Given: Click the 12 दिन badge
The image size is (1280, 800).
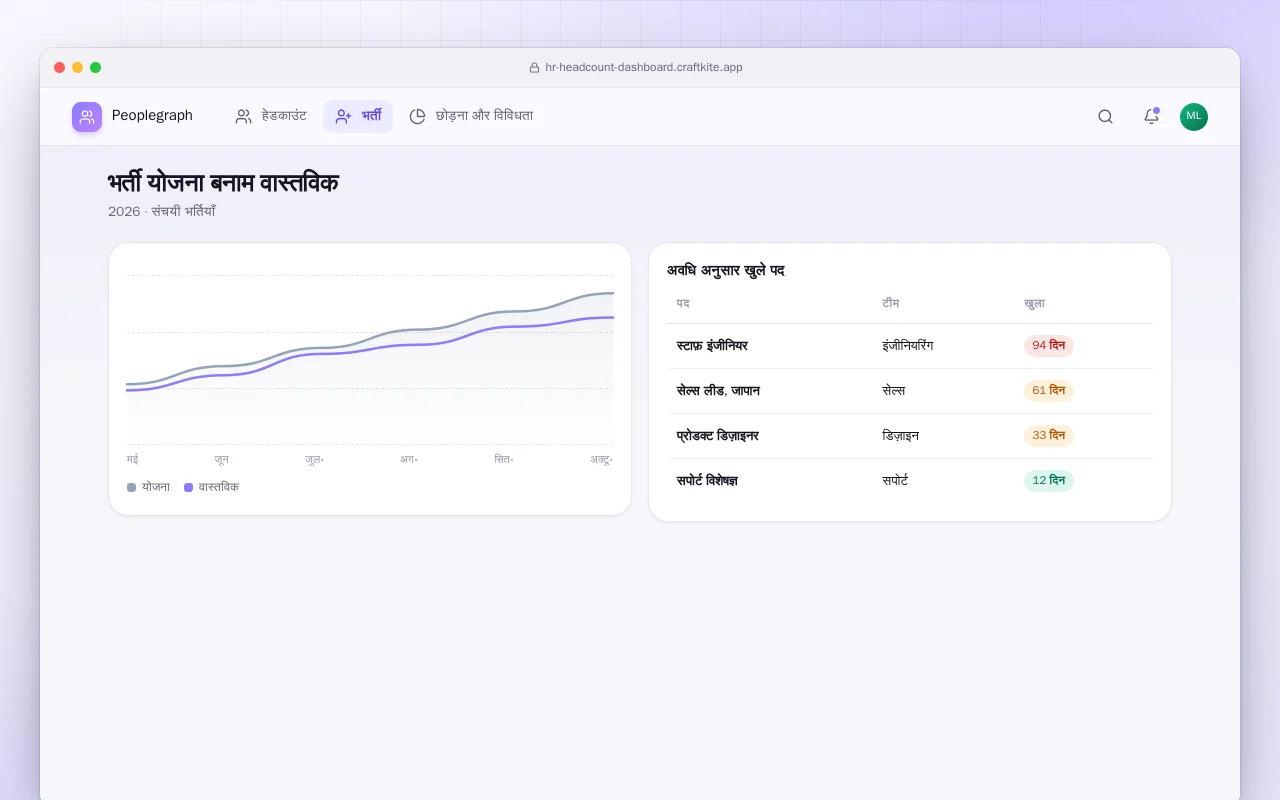Looking at the screenshot, I should point(1048,481).
